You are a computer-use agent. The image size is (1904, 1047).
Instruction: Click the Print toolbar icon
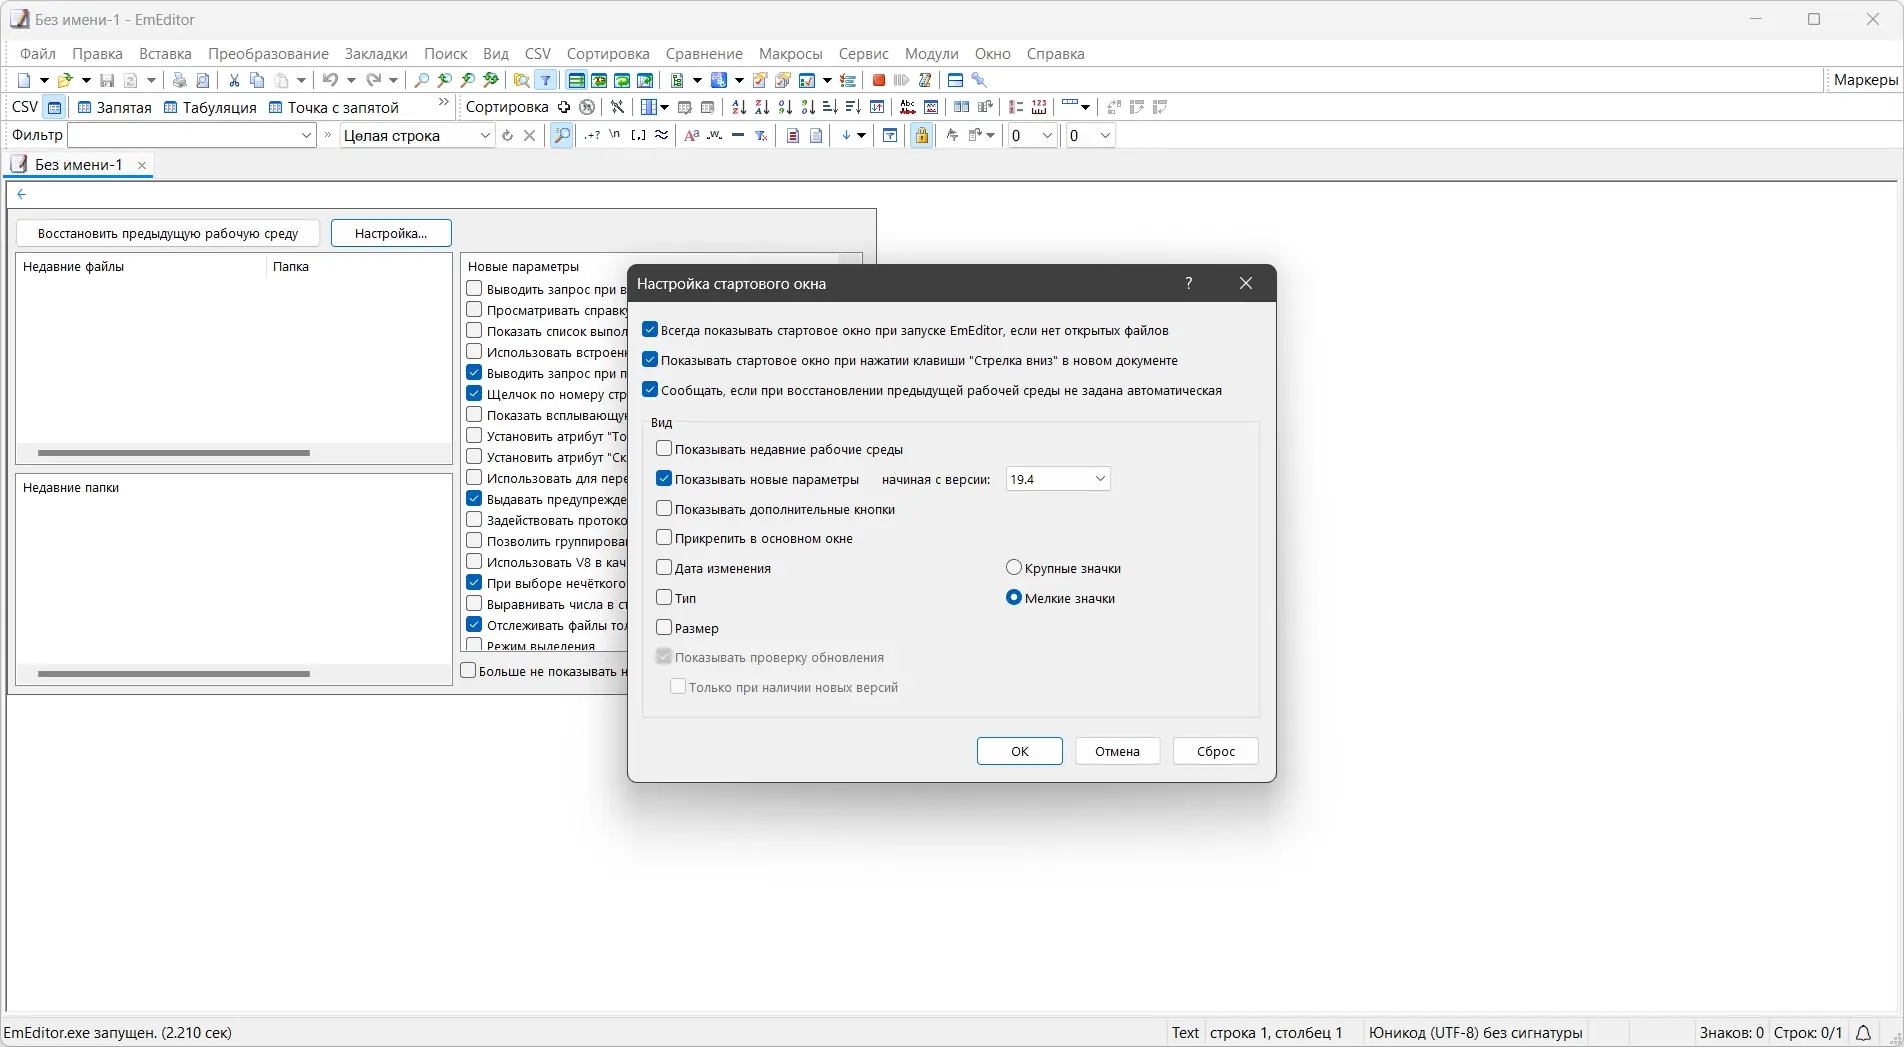[180, 80]
